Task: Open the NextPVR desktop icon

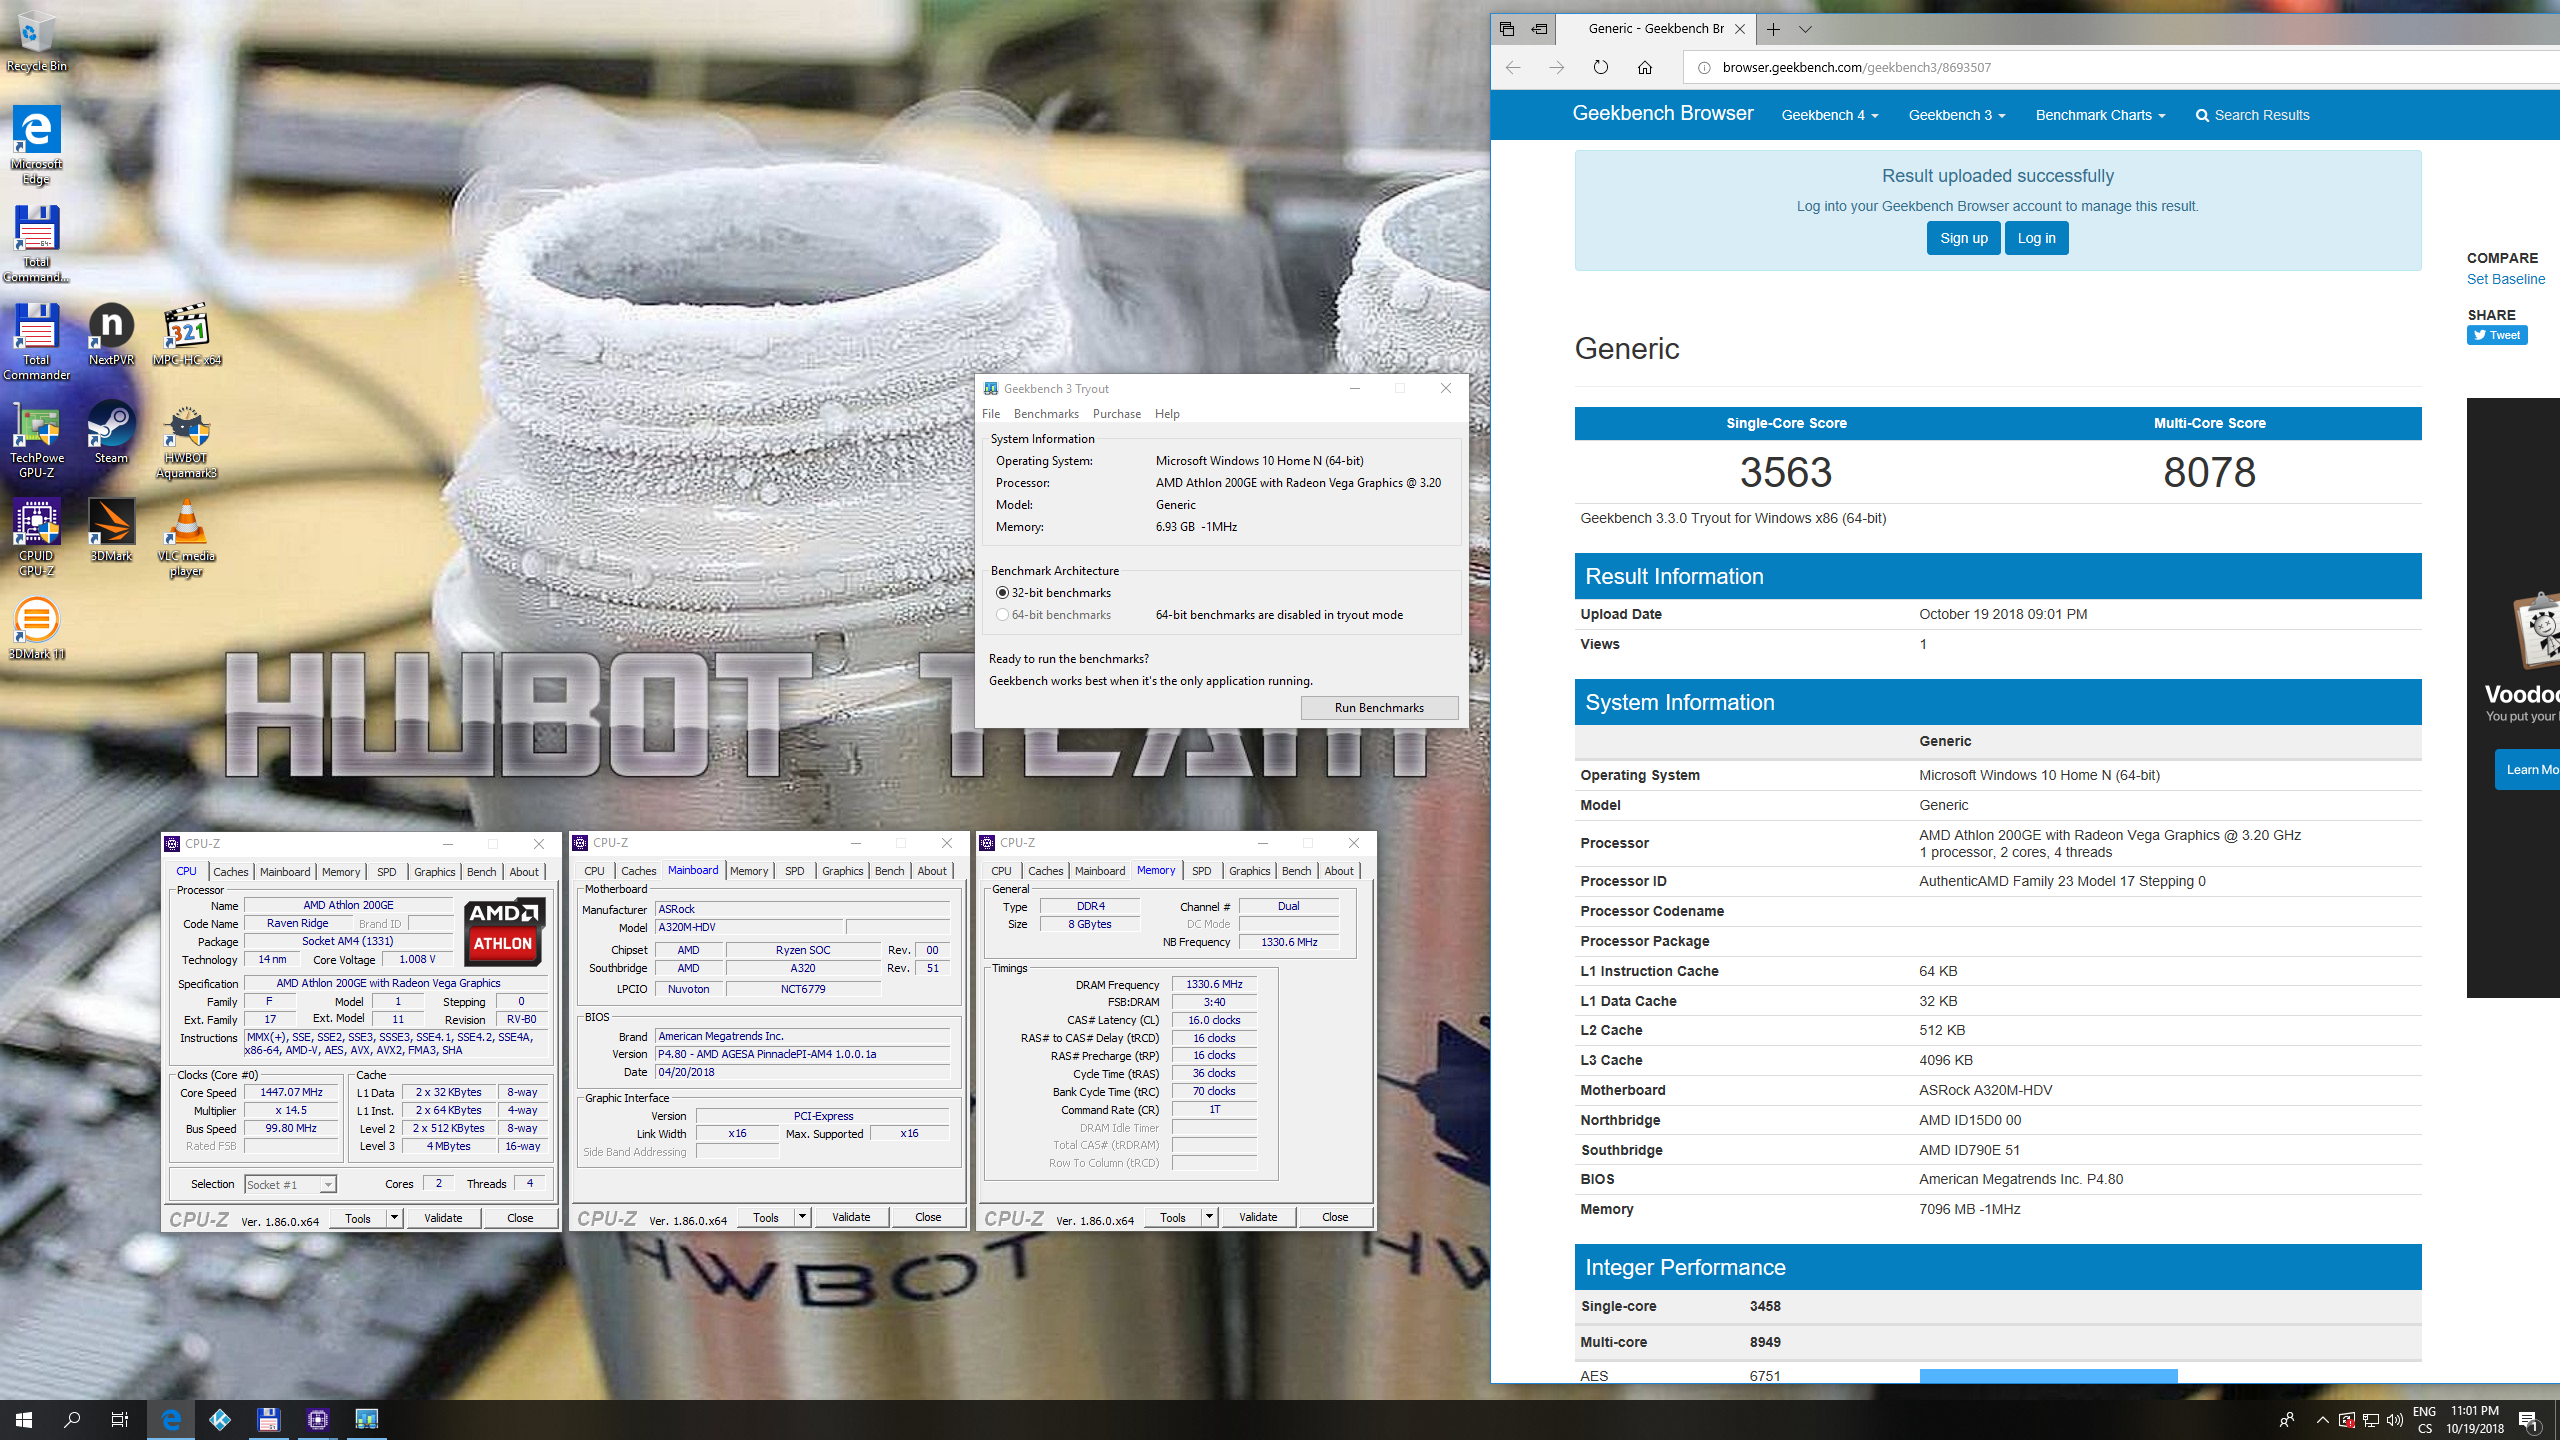Action: [111, 335]
